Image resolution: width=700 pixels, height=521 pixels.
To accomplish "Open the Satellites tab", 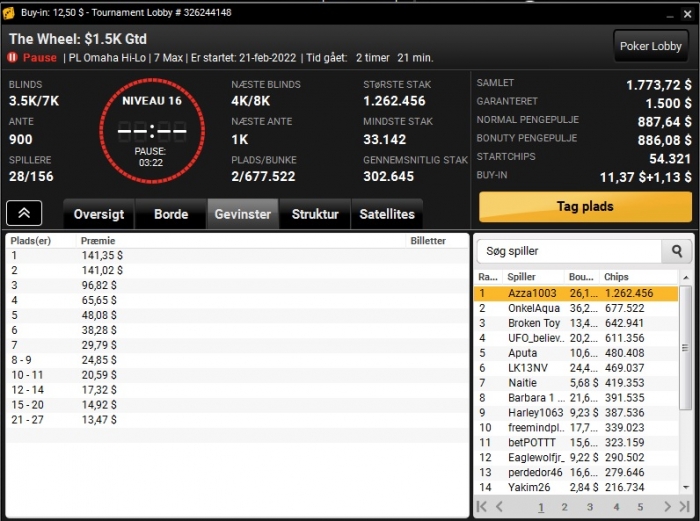I will [x=387, y=214].
